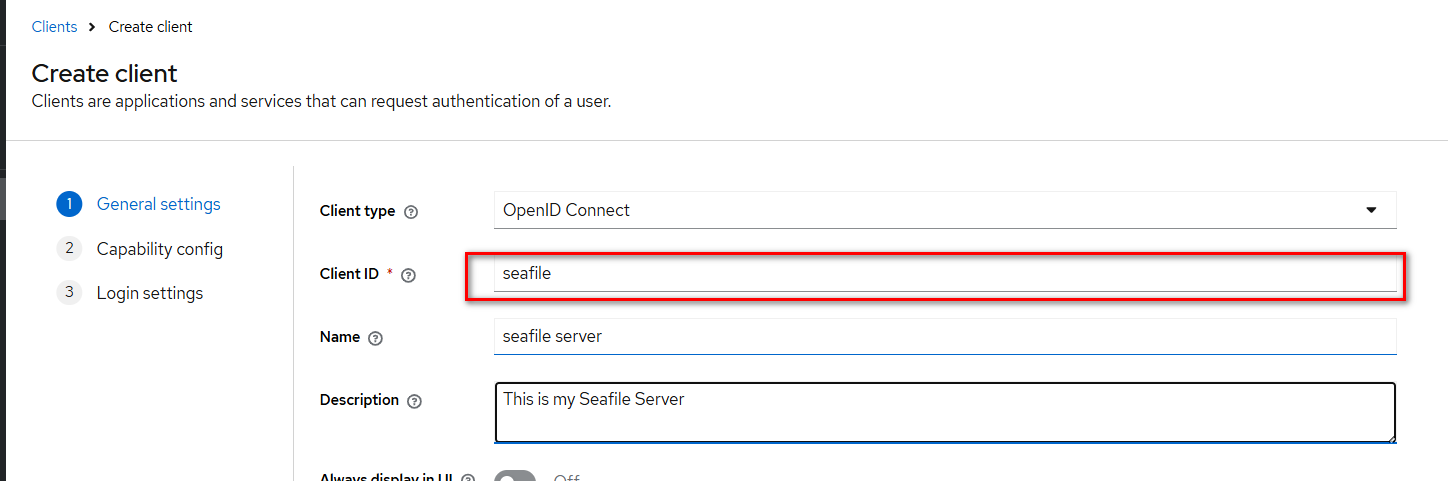The width and height of the screenshot is (1448, 481).
Task: Click the Name field with seafile server
Action: (945, 336)
